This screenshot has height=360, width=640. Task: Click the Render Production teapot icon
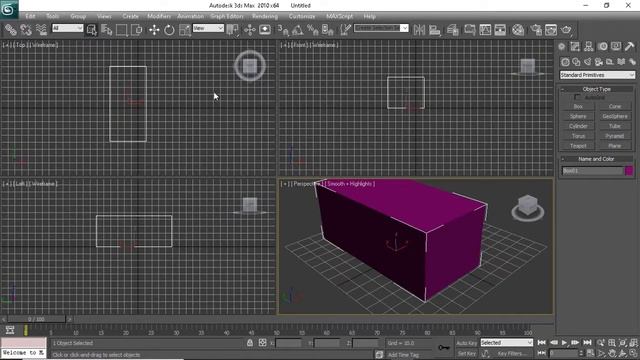coord(566,29)
